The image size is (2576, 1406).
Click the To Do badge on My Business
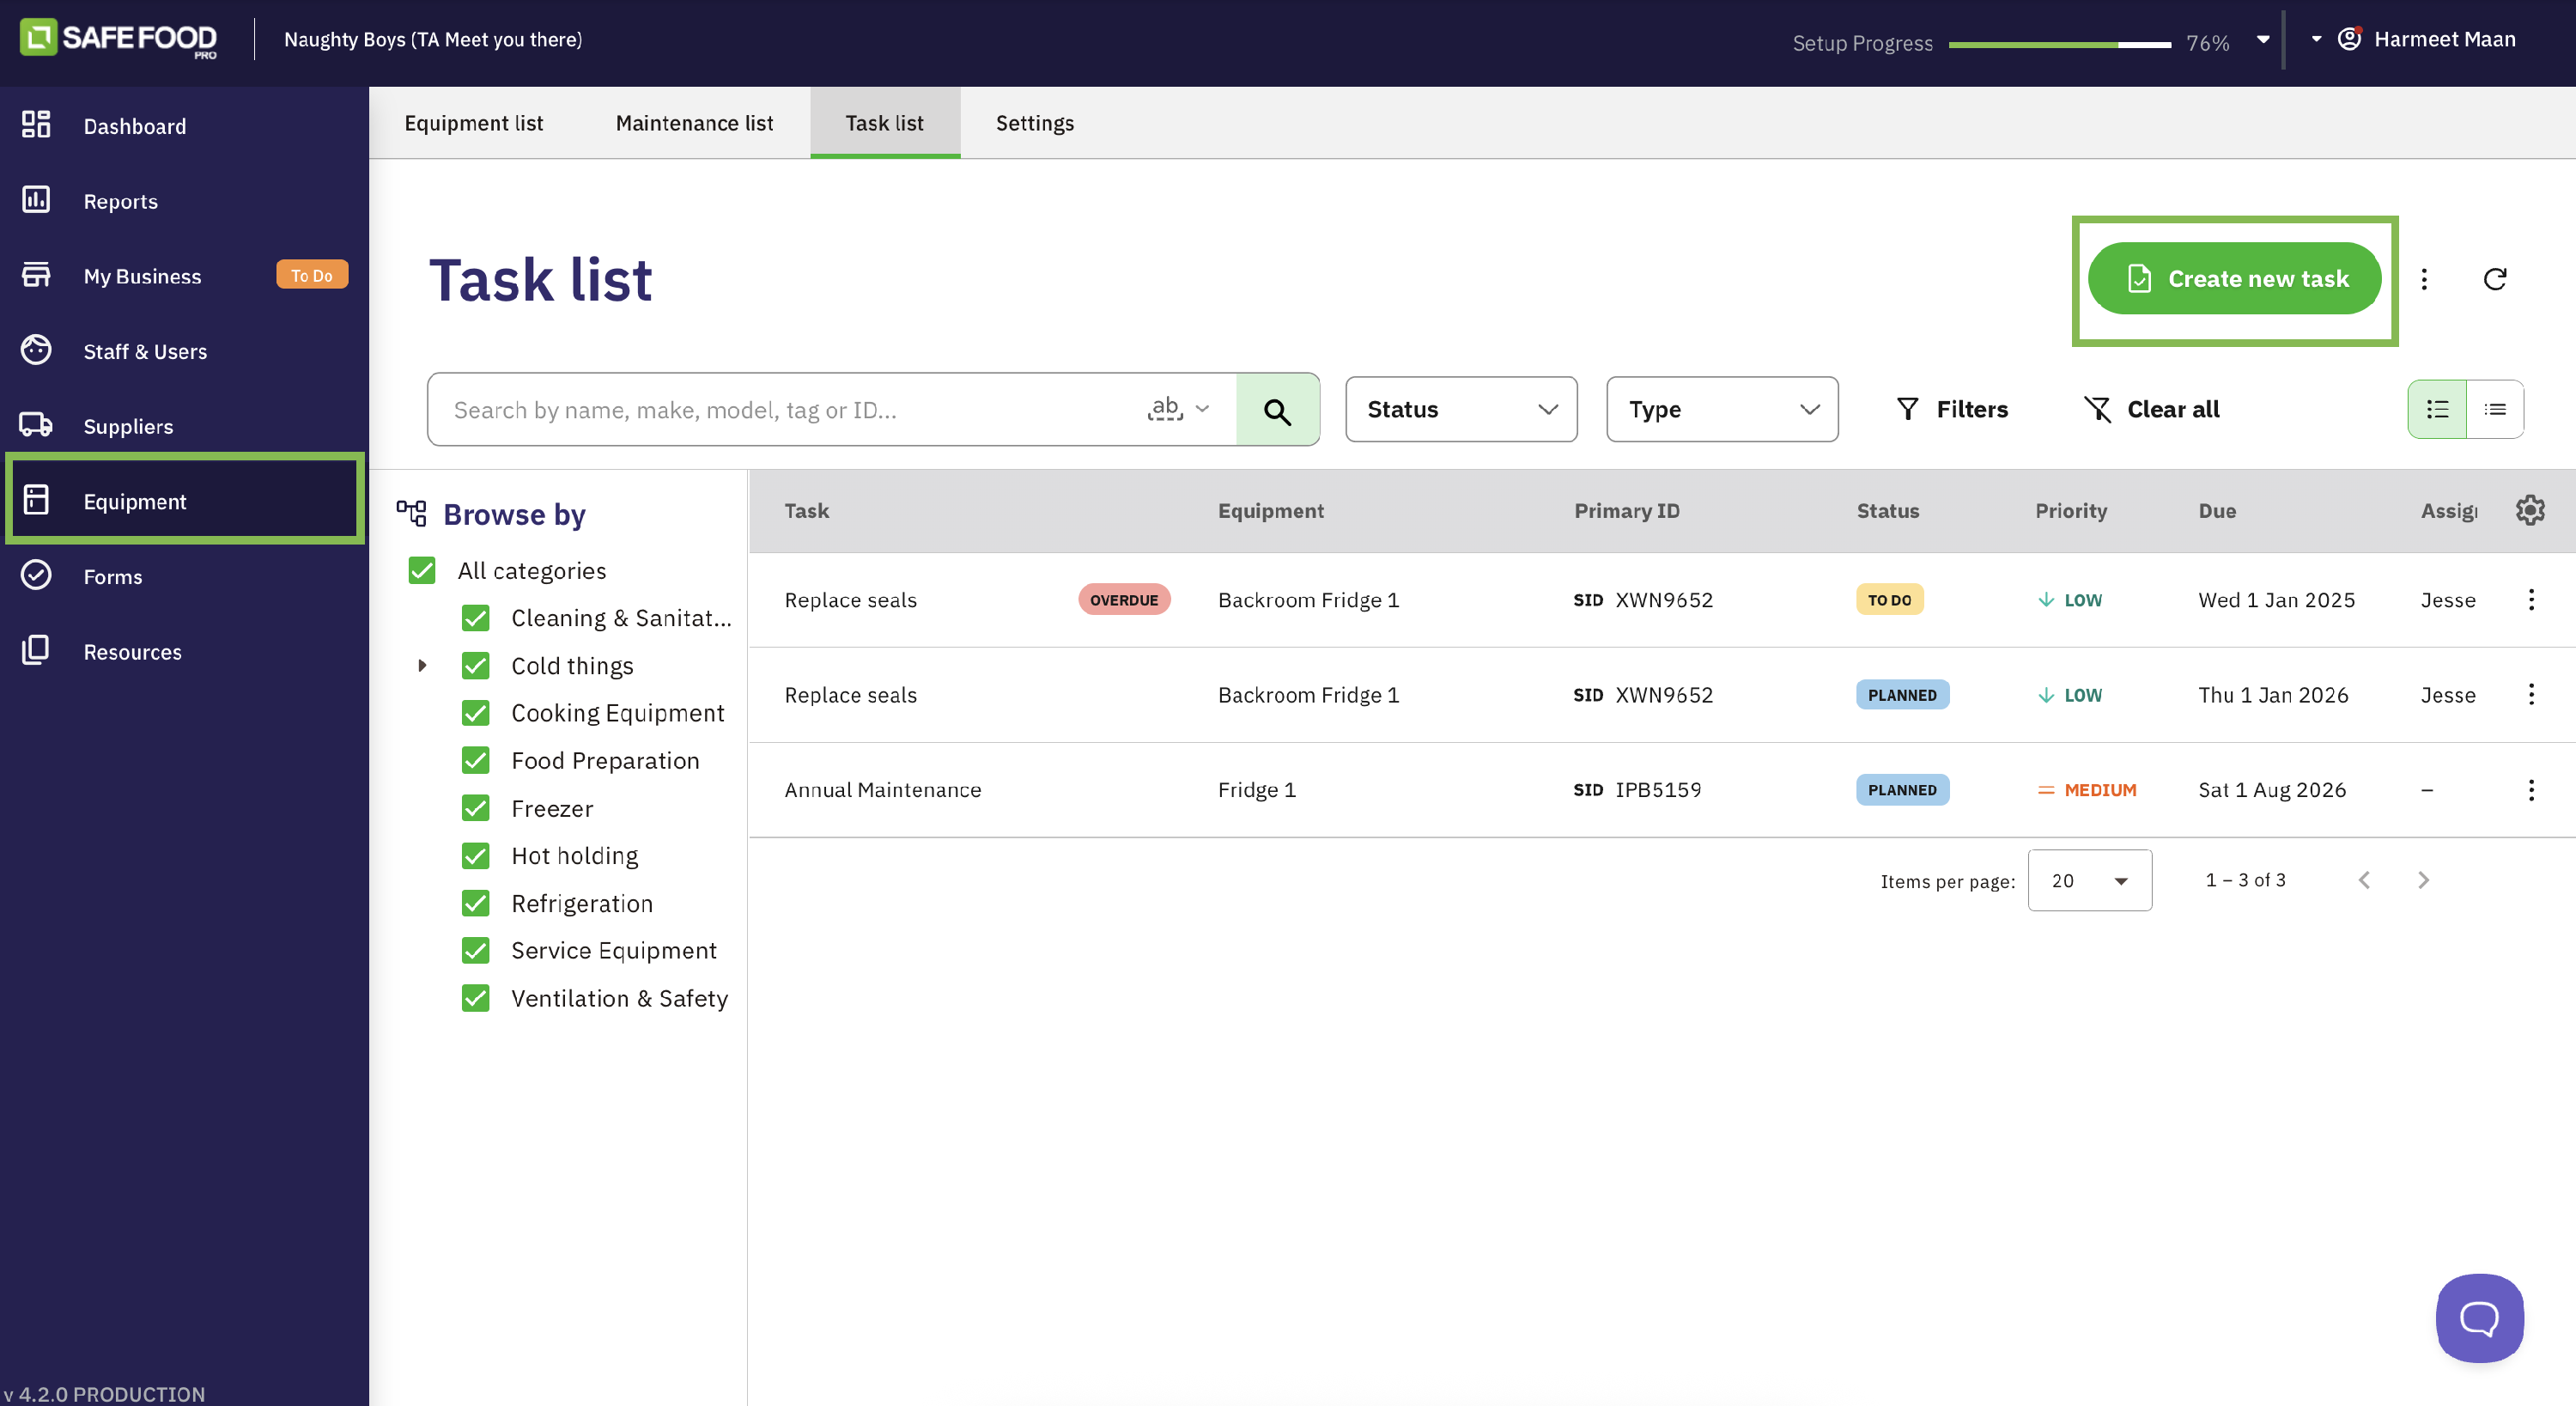tap(312, 275)
